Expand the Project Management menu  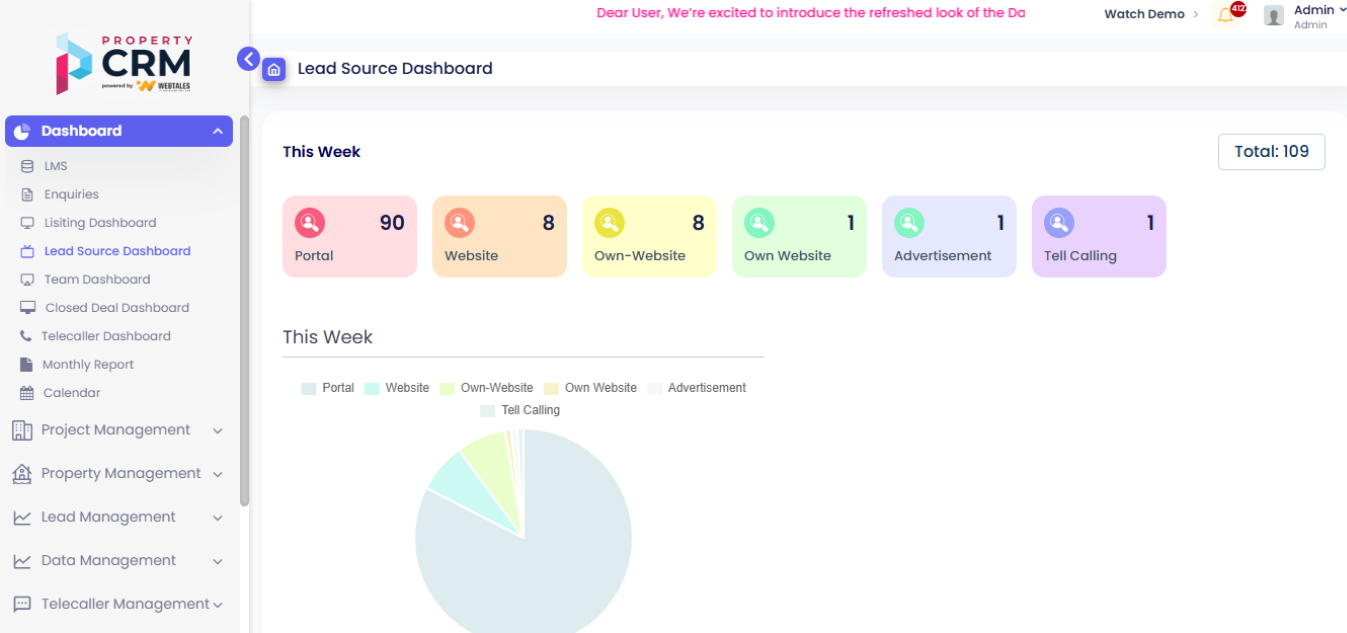(x=115, y=430)
